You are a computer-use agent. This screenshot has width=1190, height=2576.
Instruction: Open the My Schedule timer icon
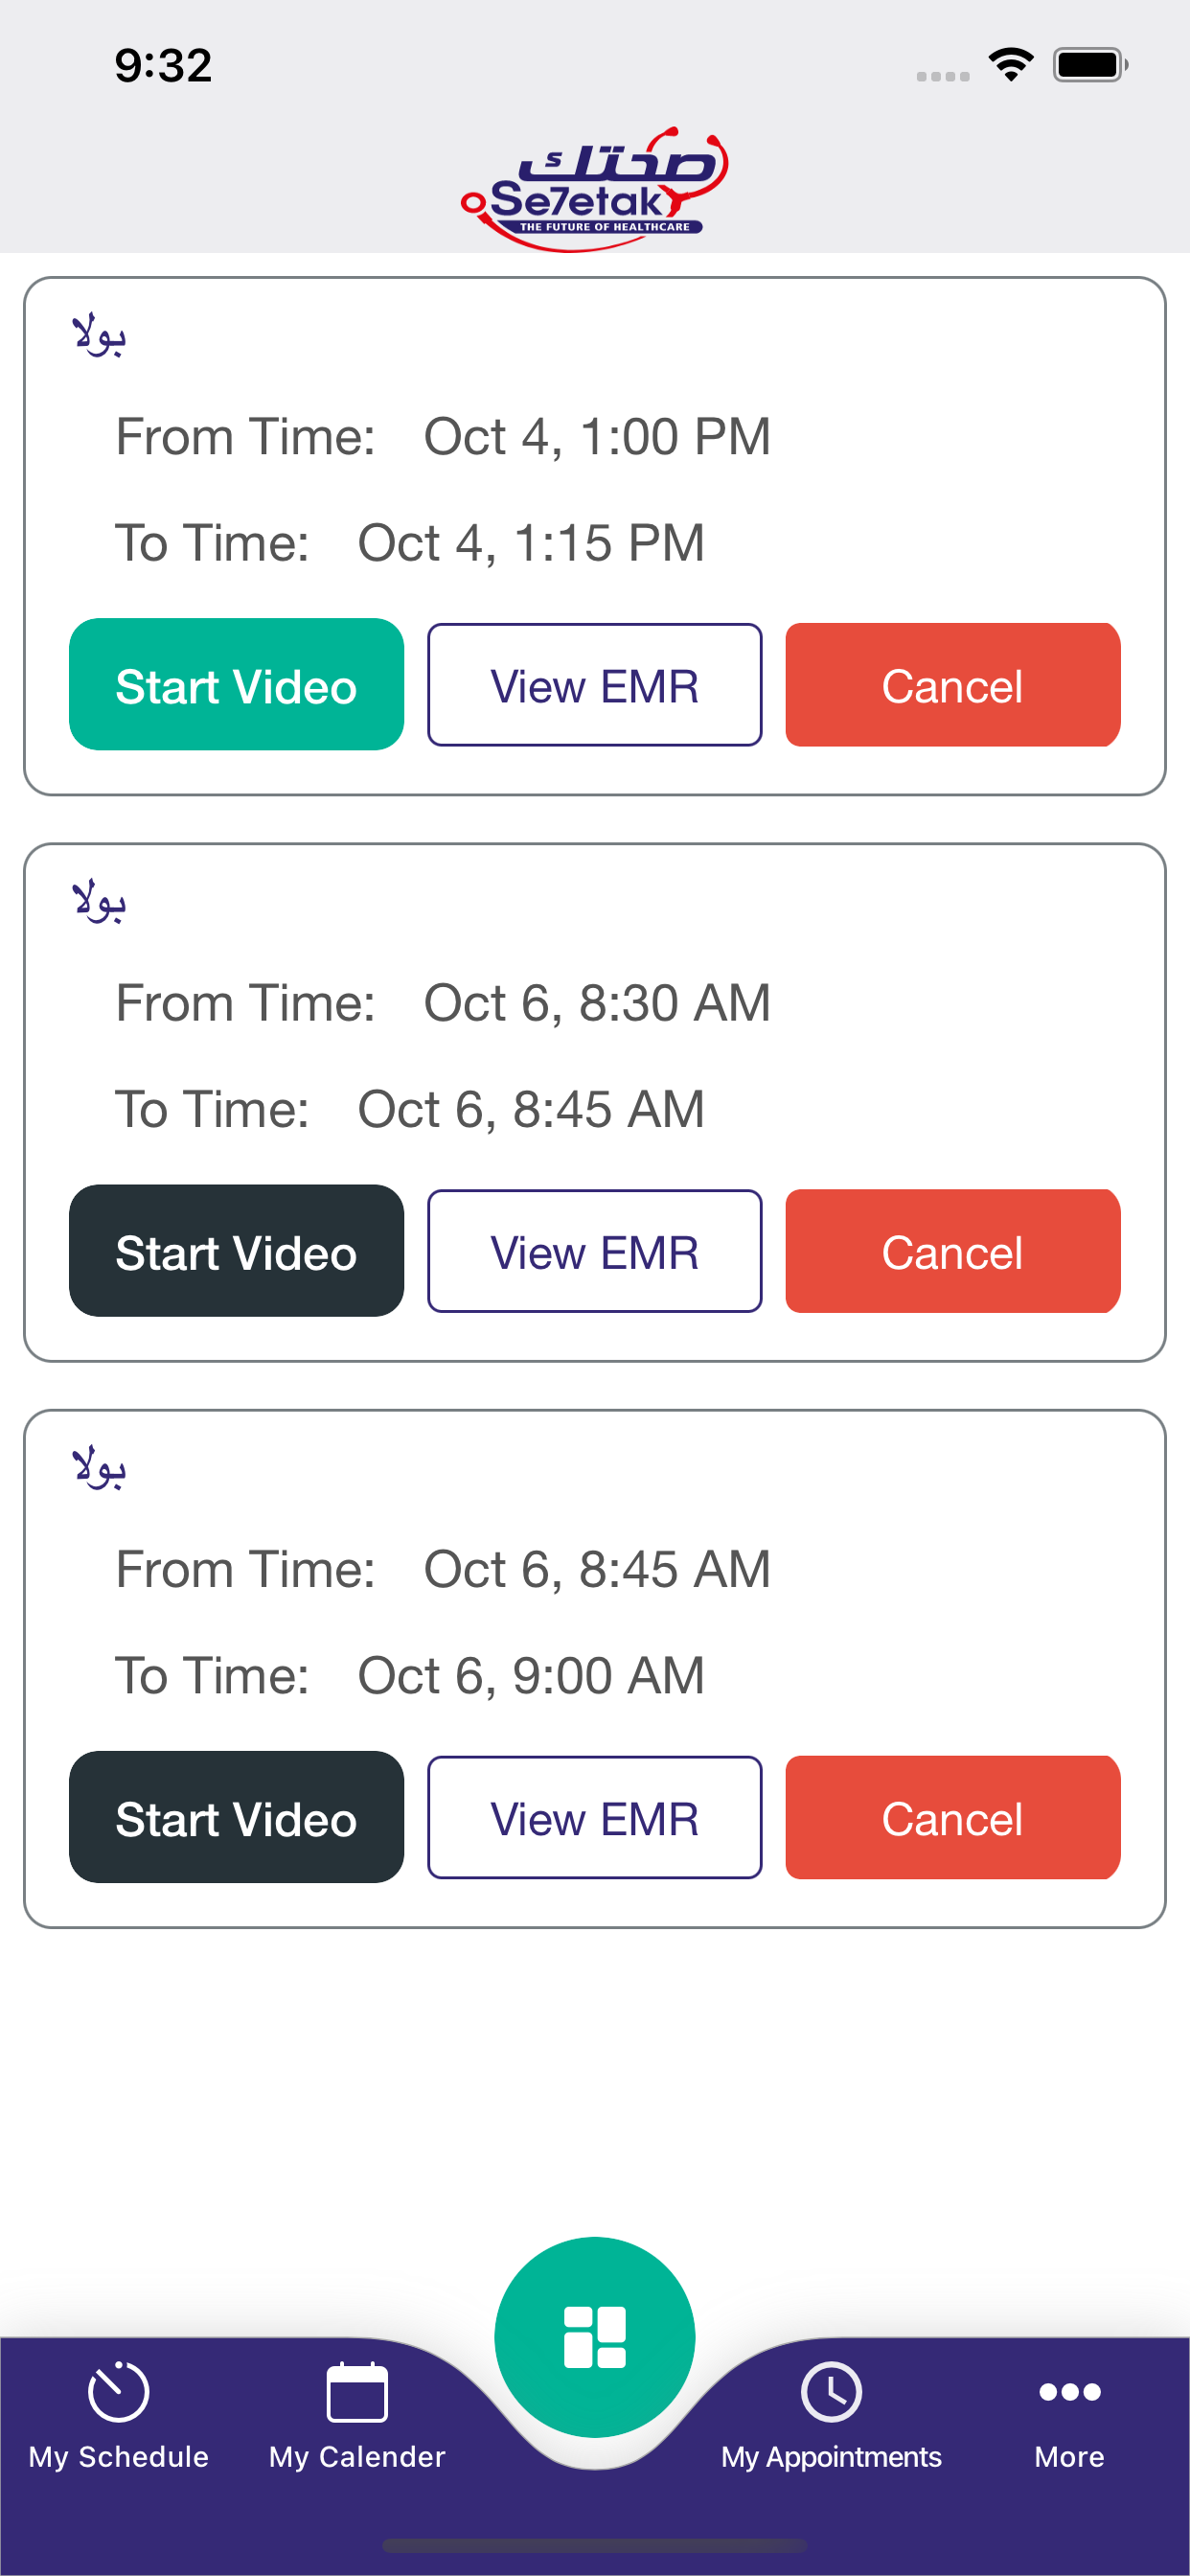pos(118,2391)
